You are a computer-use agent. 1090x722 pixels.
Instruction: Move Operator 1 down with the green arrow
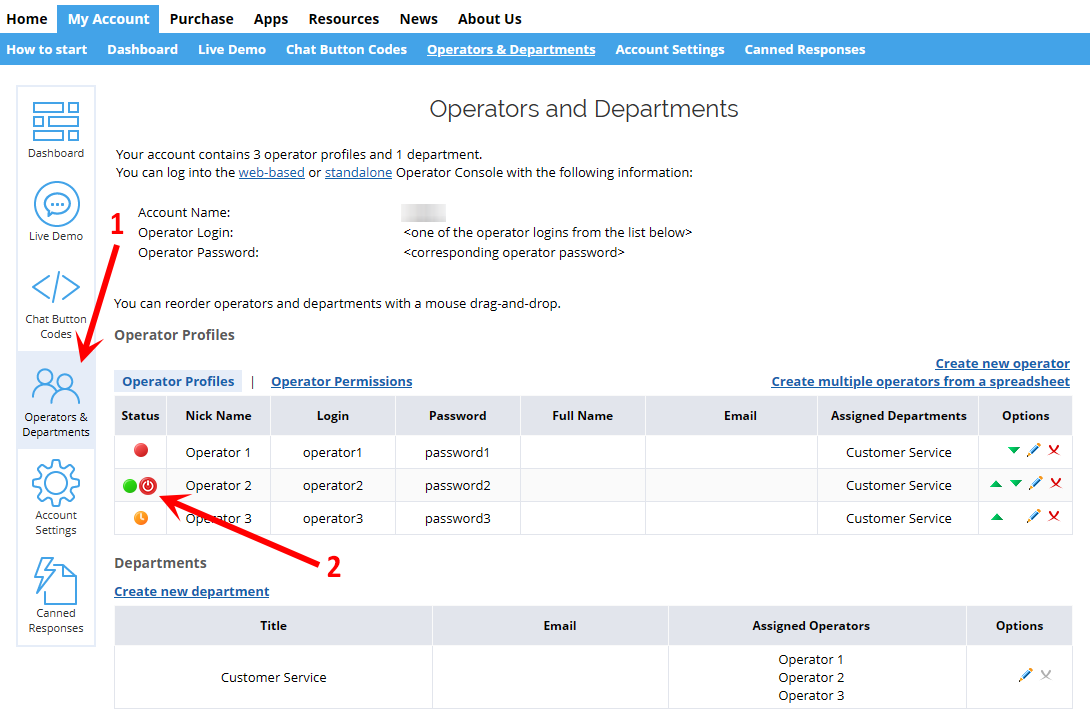1014,450
